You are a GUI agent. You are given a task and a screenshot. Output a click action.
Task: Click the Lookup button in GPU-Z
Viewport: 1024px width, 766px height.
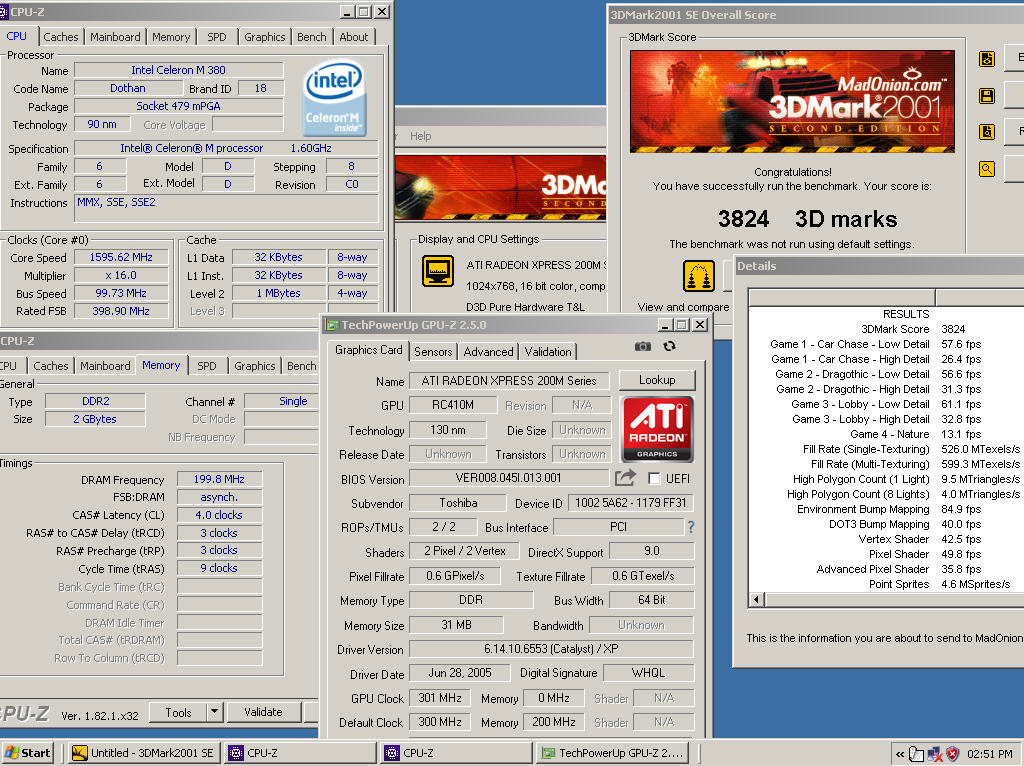(x=657, y=379)
